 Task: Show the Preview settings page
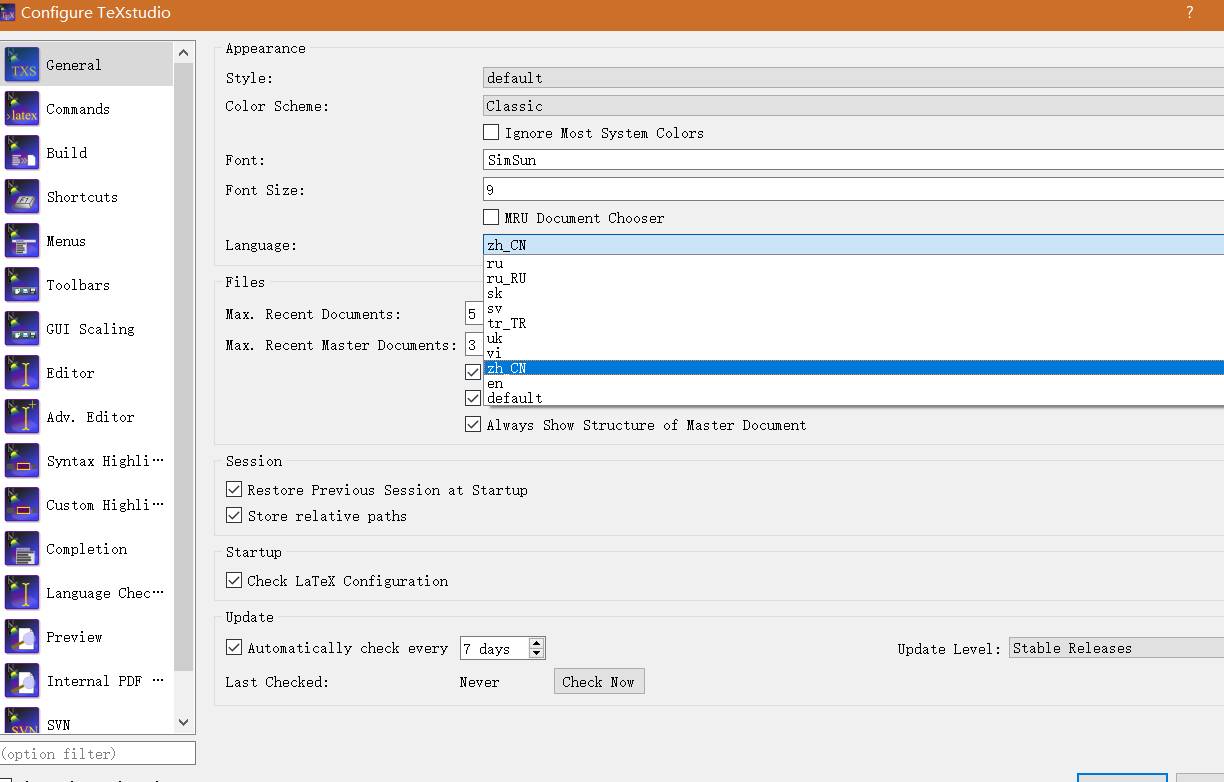coord(87,637)
